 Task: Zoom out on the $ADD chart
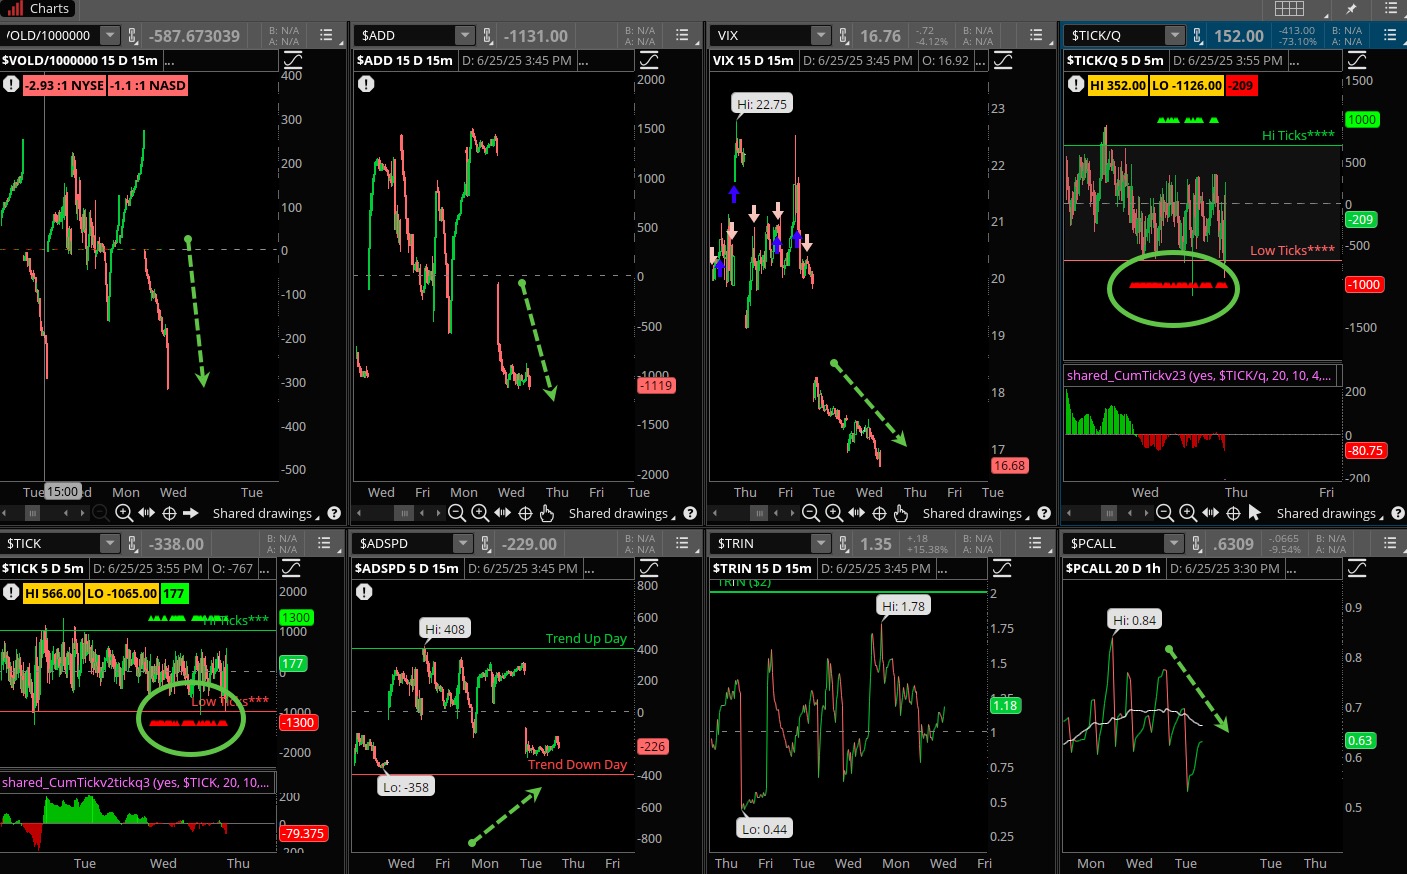pyautogui.click(x=457, y=513)
